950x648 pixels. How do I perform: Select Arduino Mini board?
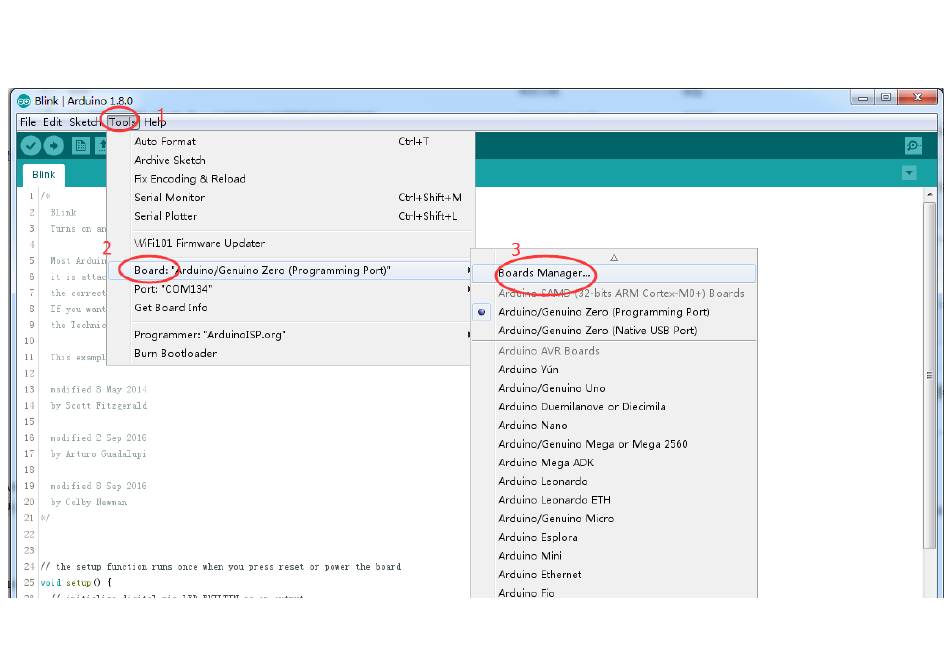pos(614,556)
